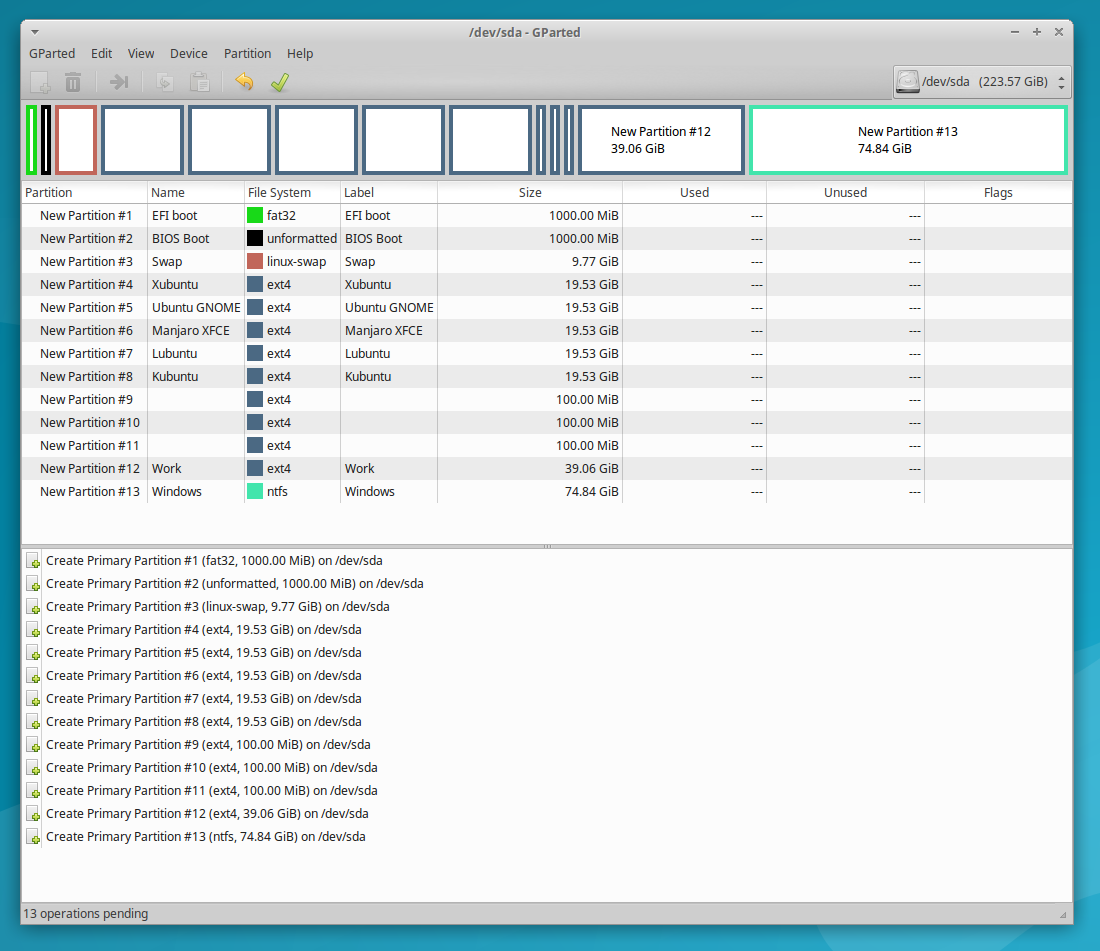1100x951 pixels.
Task: Select the New Partition #4 Xubuntu row
Action: point(546,285)
